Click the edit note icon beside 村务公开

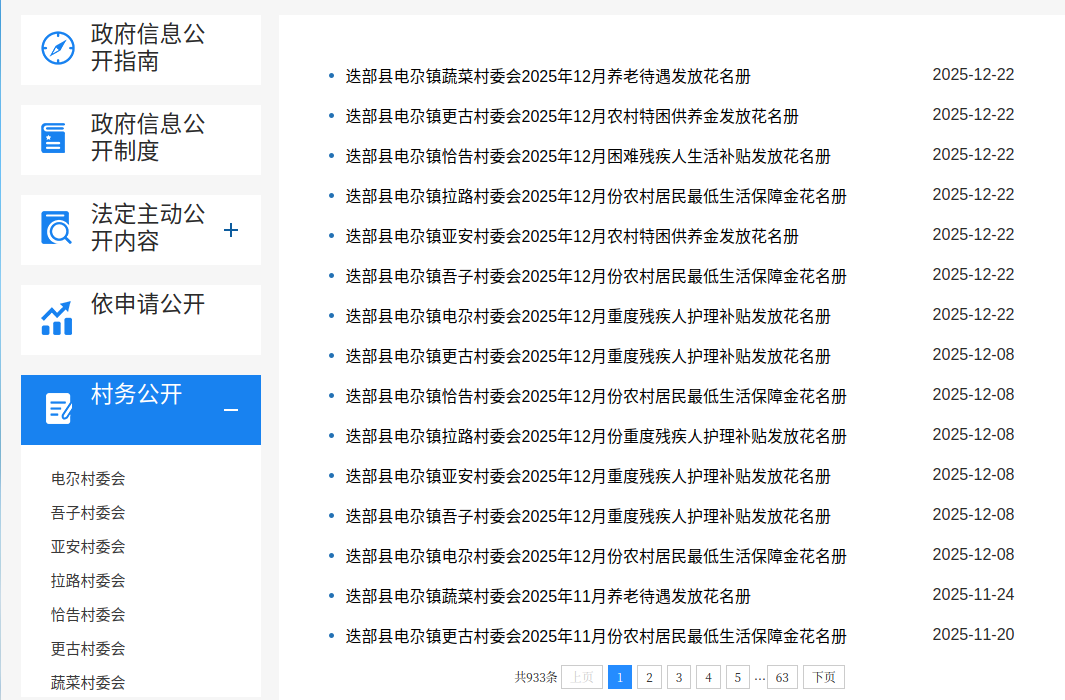pos(59,408)
